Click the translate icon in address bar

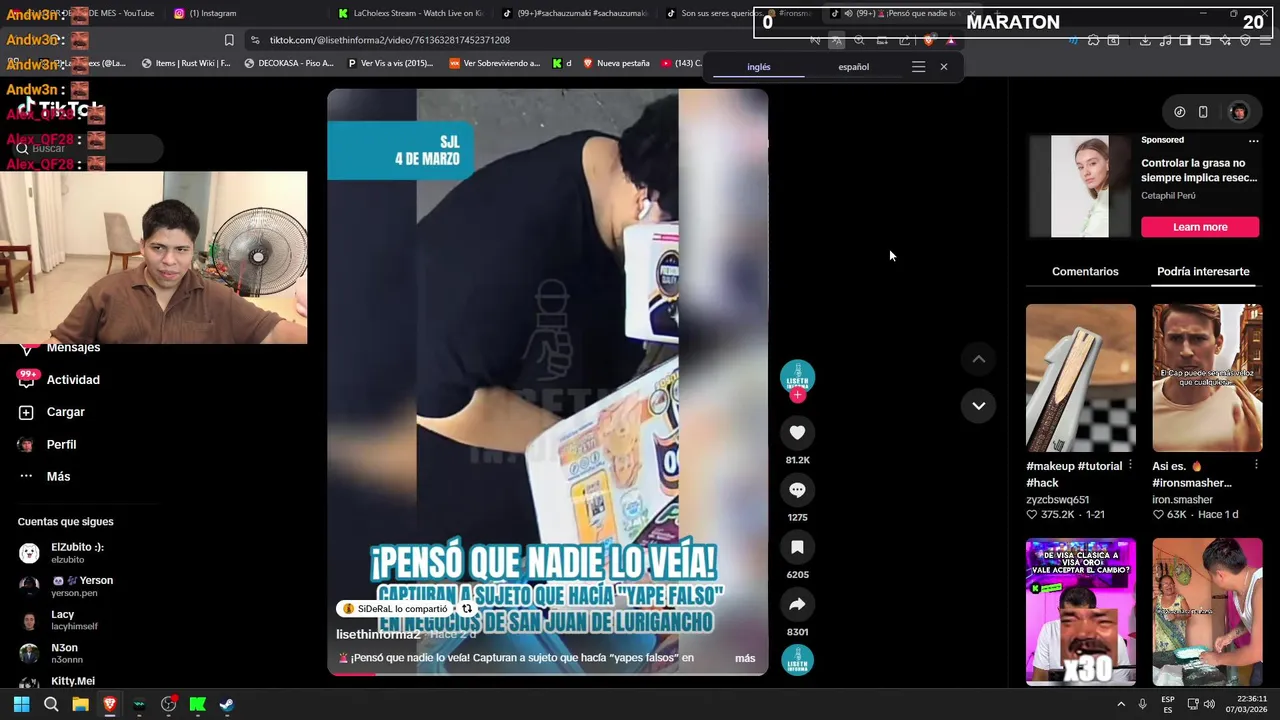click(x=836, y=40)
